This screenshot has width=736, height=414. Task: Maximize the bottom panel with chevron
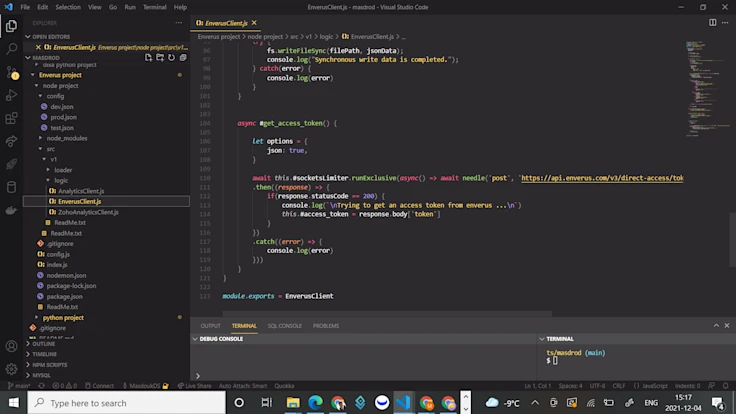click(716, 325)
